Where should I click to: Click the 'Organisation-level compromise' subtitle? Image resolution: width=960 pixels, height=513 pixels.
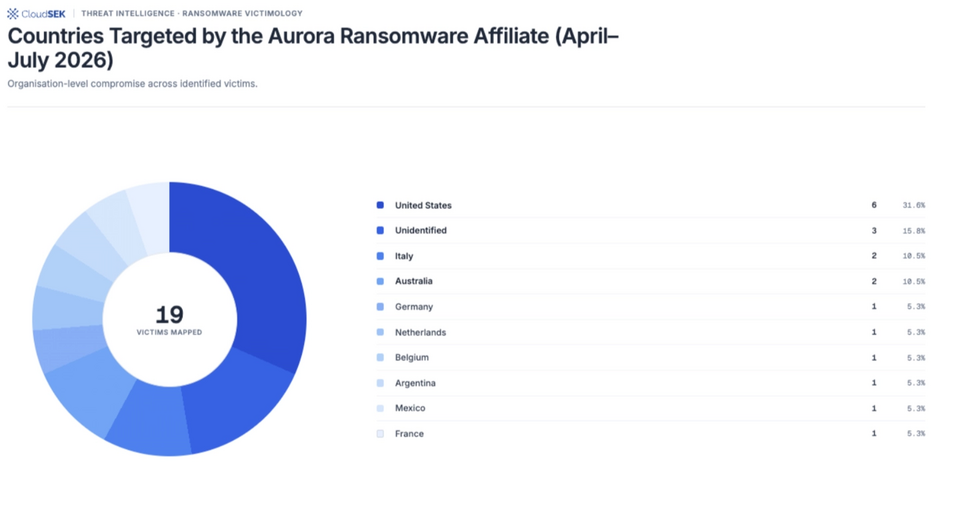coord(132,84)
